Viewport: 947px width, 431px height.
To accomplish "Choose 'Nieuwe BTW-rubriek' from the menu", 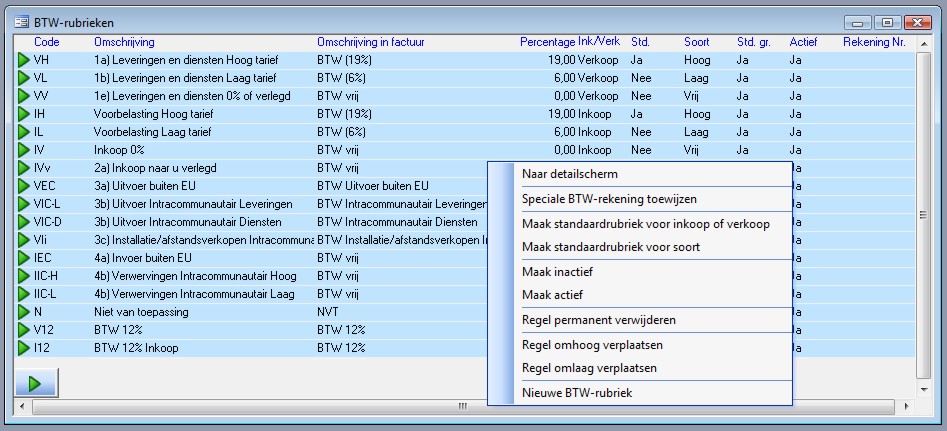I will coord(577,393).
